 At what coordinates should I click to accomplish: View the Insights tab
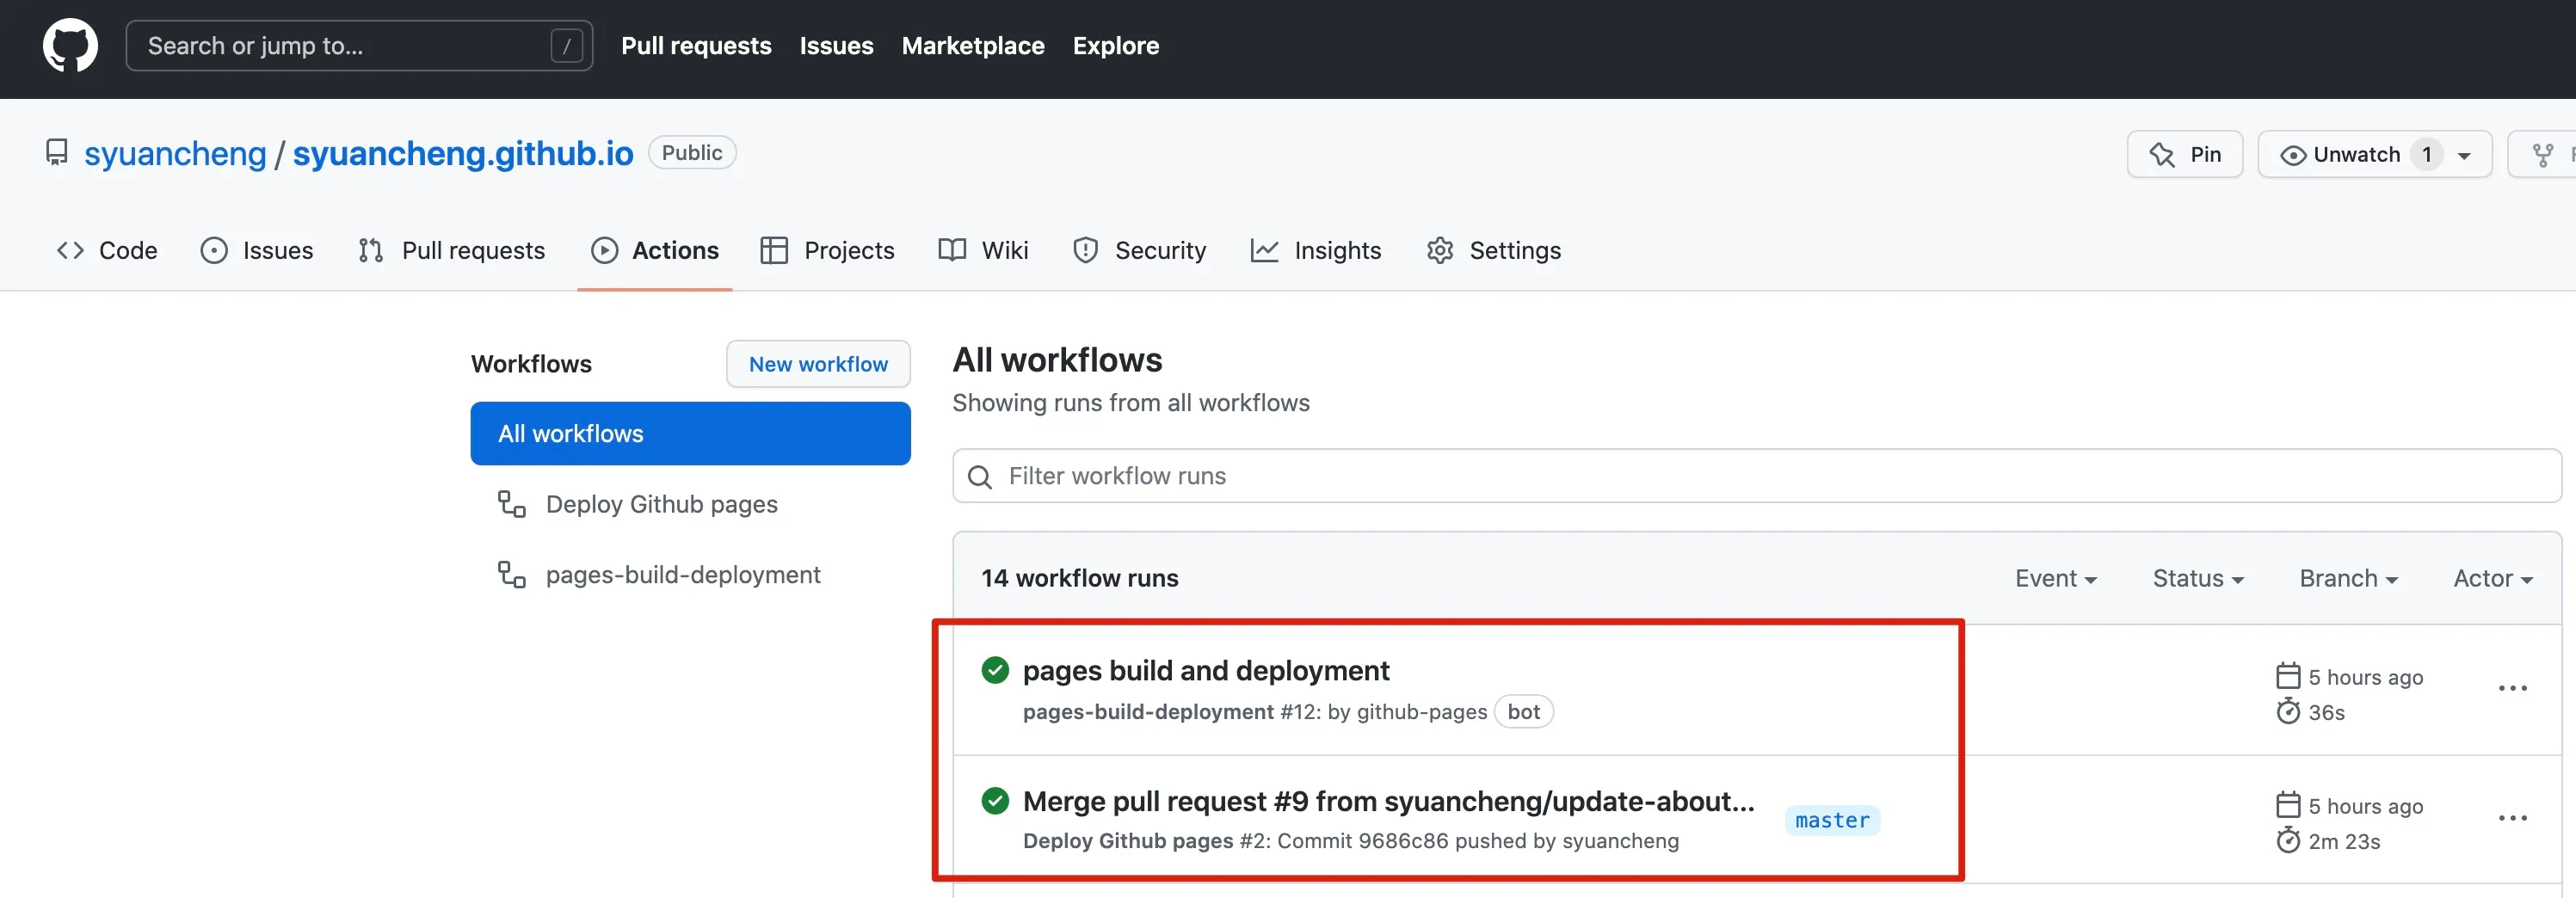pos(1316,250)
